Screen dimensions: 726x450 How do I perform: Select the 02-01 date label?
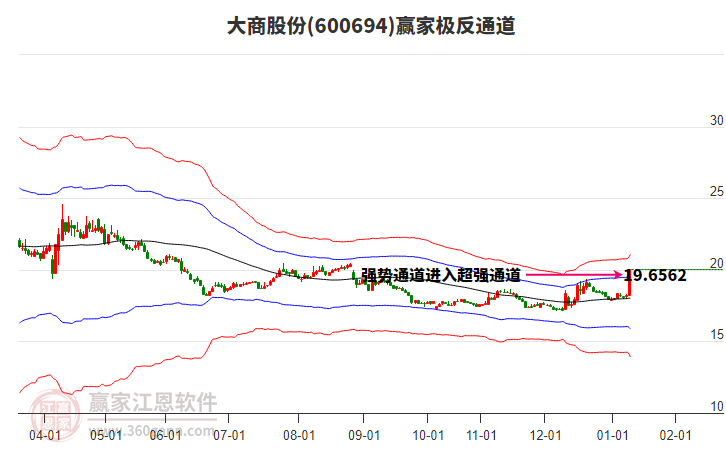click(676, 436)
